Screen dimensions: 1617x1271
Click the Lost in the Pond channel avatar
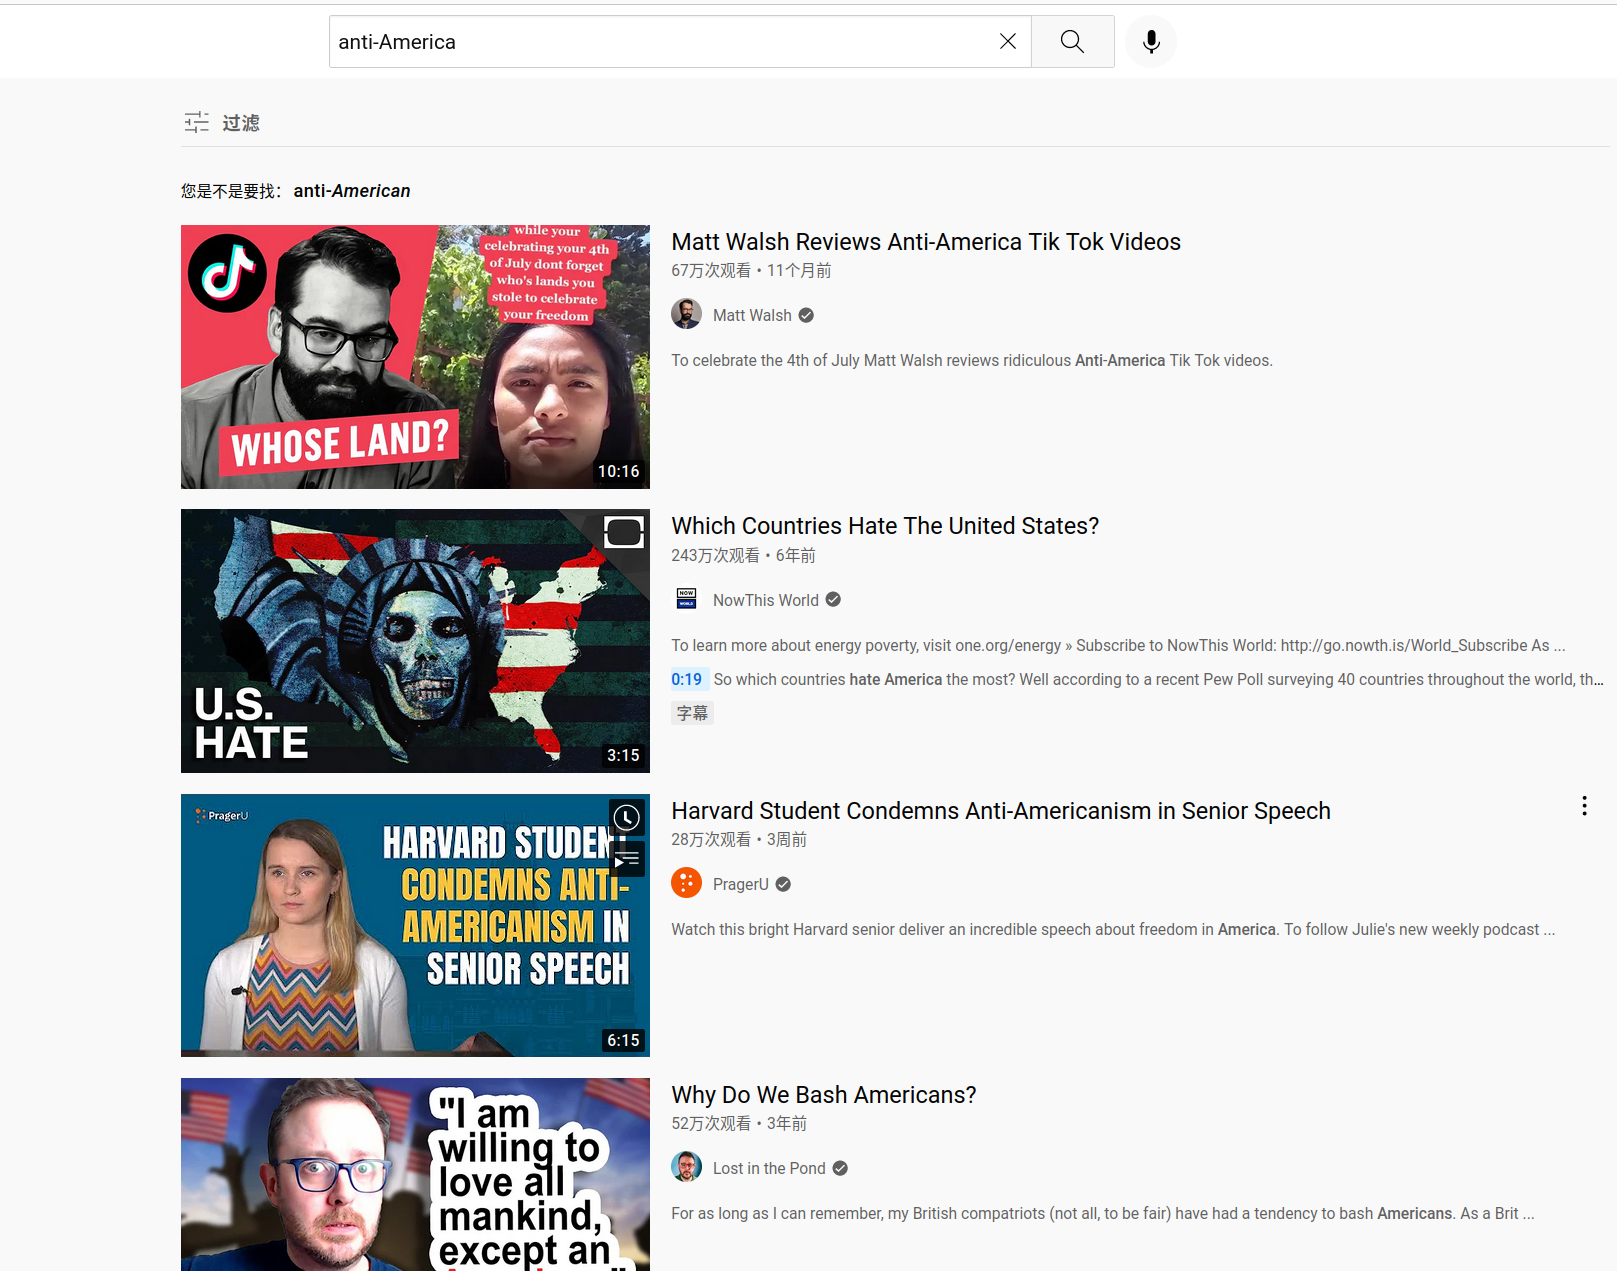[x=686, y=1167]
